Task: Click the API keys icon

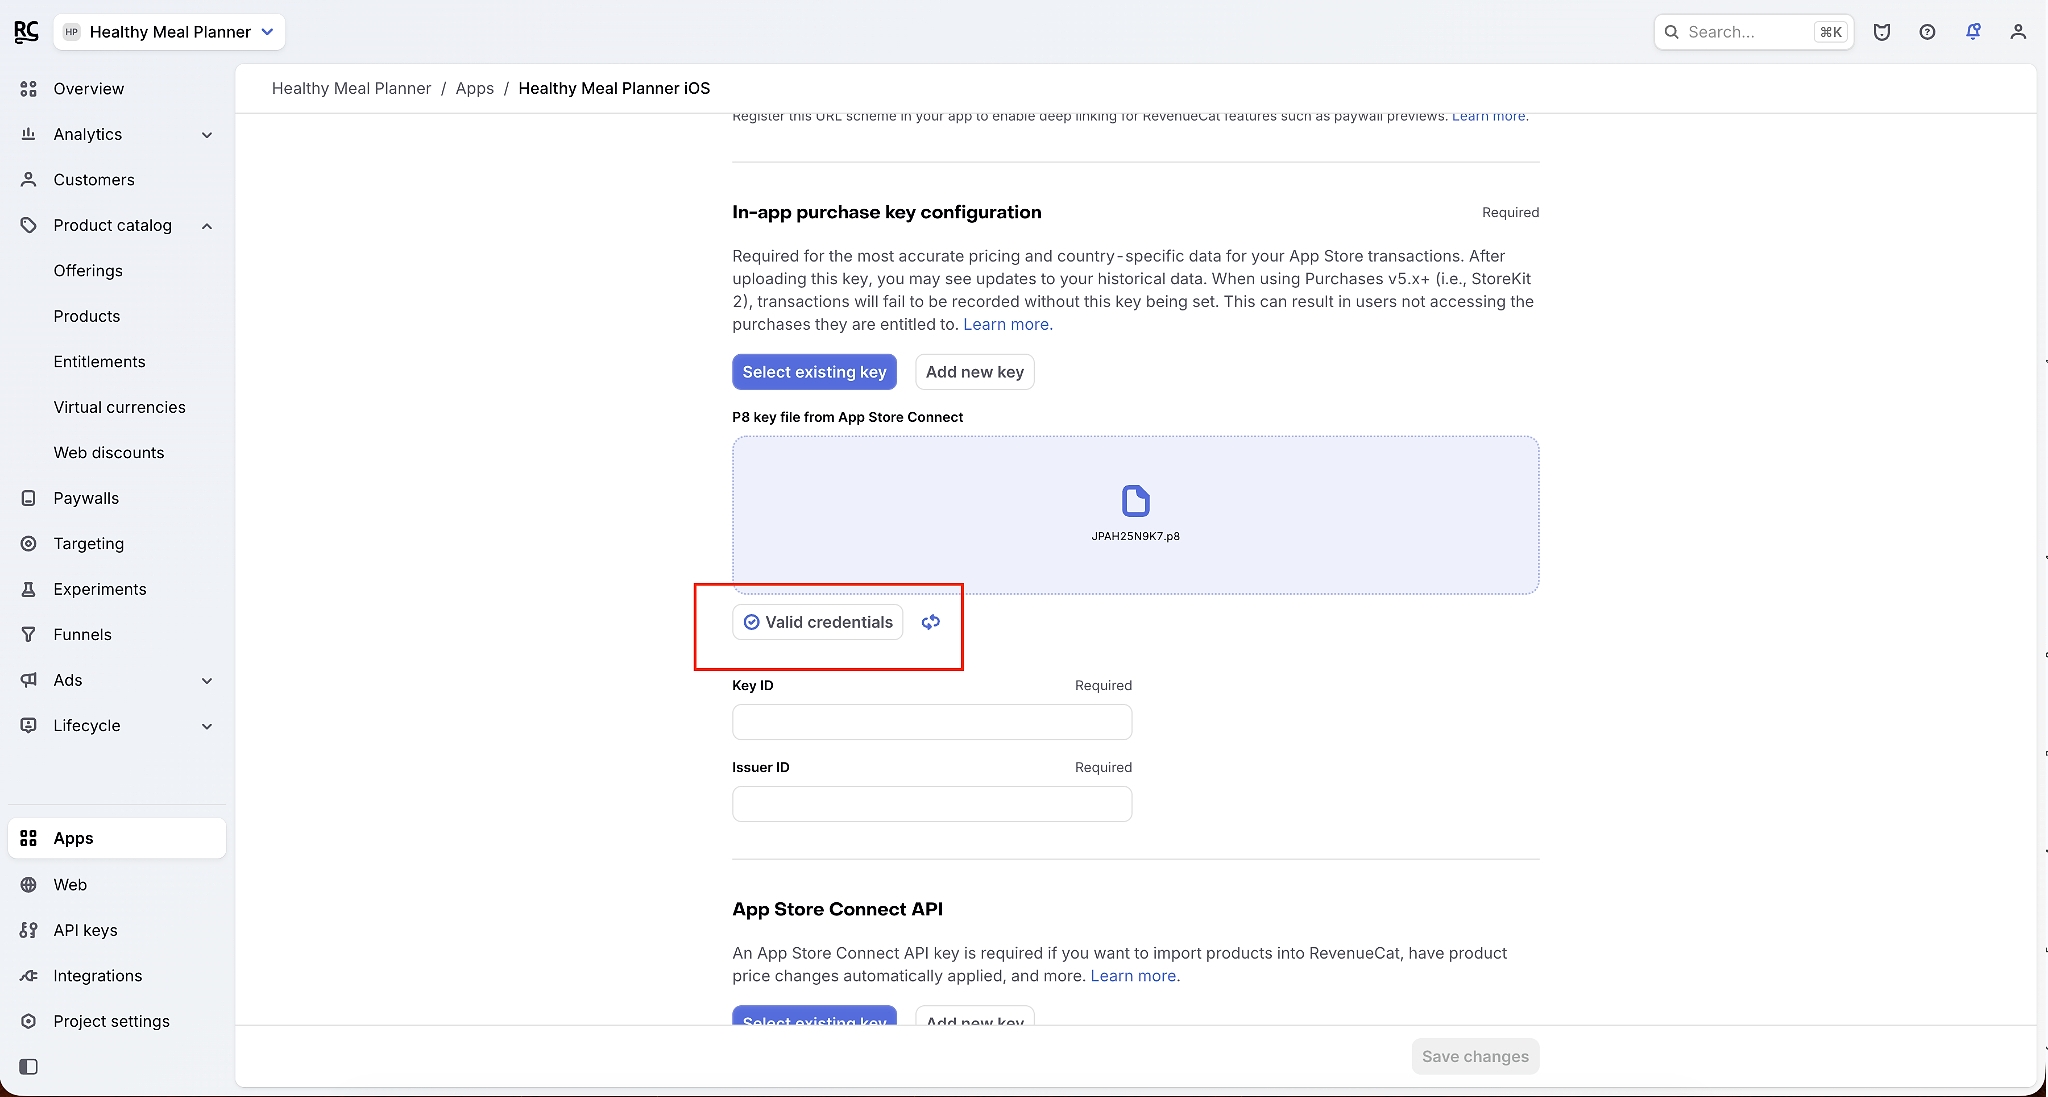Action: click(x=29, y=930)
